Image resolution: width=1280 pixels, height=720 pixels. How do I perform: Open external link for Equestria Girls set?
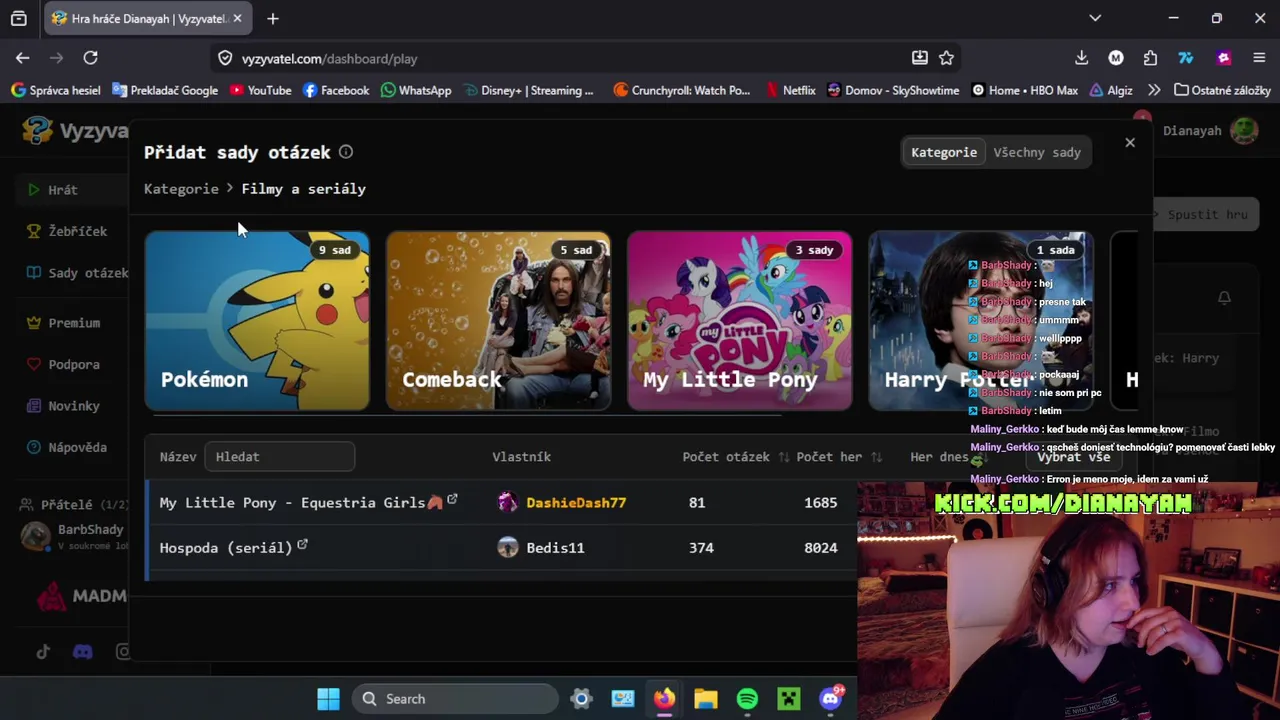(x=452, y=499)
